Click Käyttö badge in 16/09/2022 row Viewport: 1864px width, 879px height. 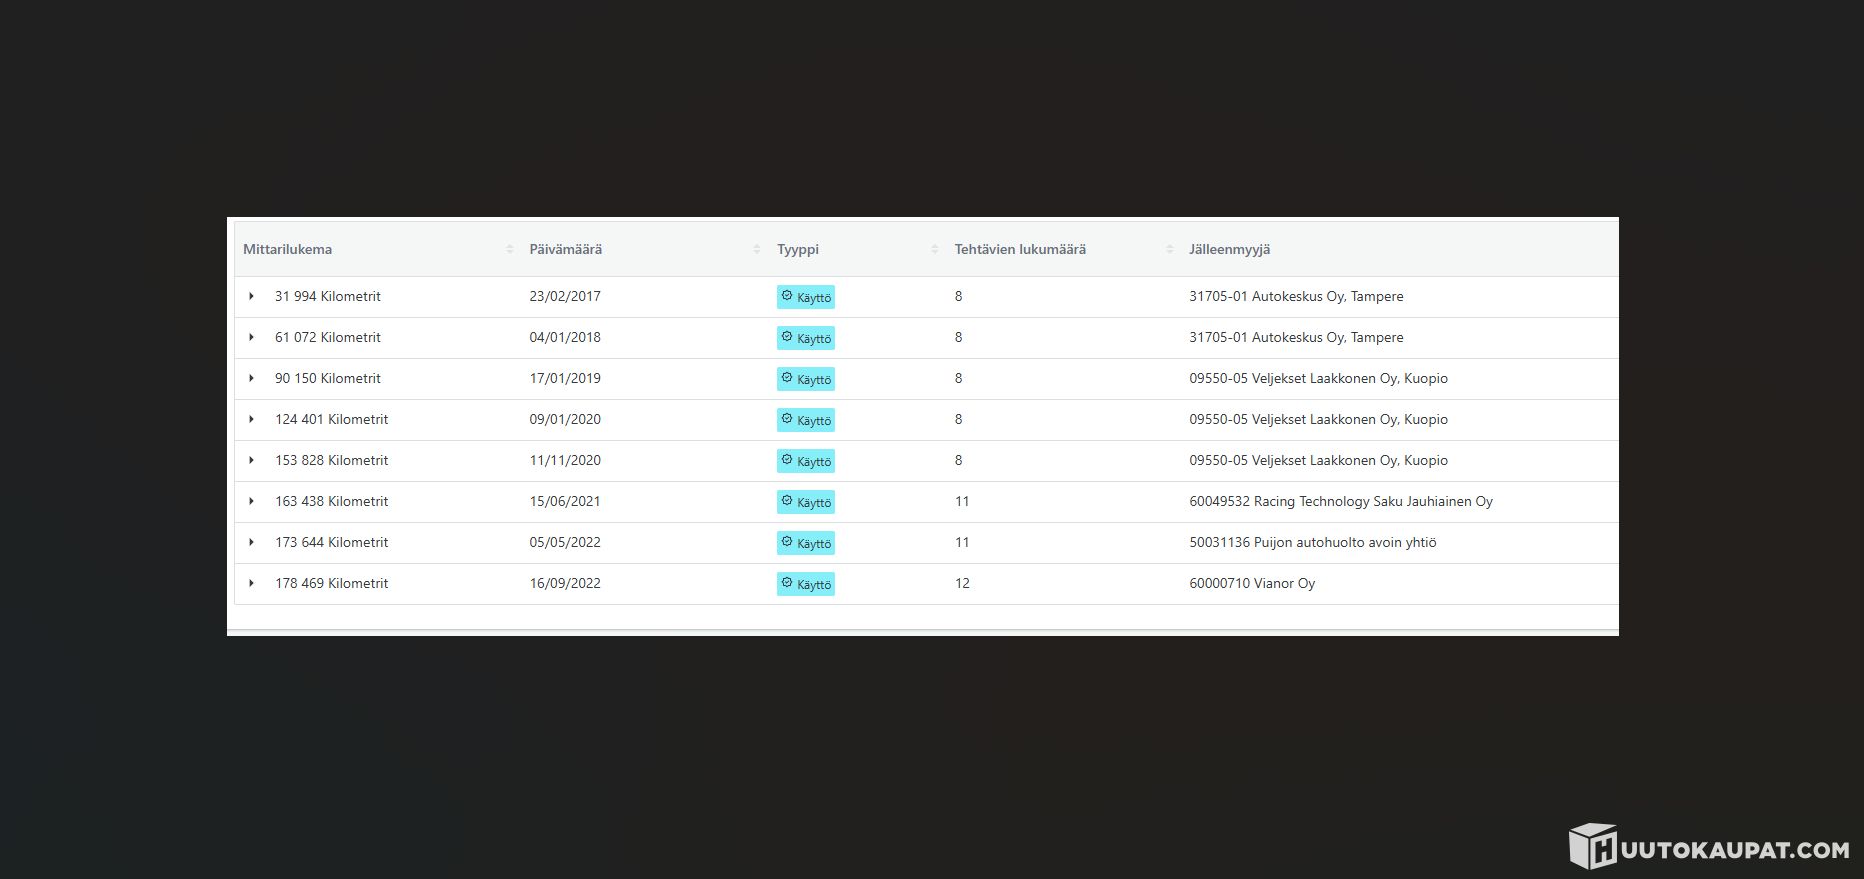click(806, 584)
